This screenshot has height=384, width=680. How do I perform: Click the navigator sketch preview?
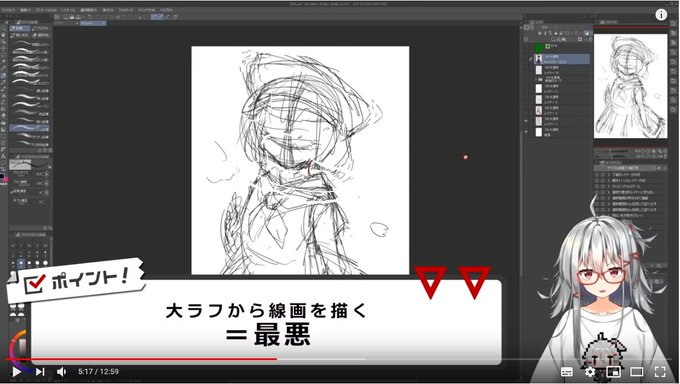tap(631, 86)
